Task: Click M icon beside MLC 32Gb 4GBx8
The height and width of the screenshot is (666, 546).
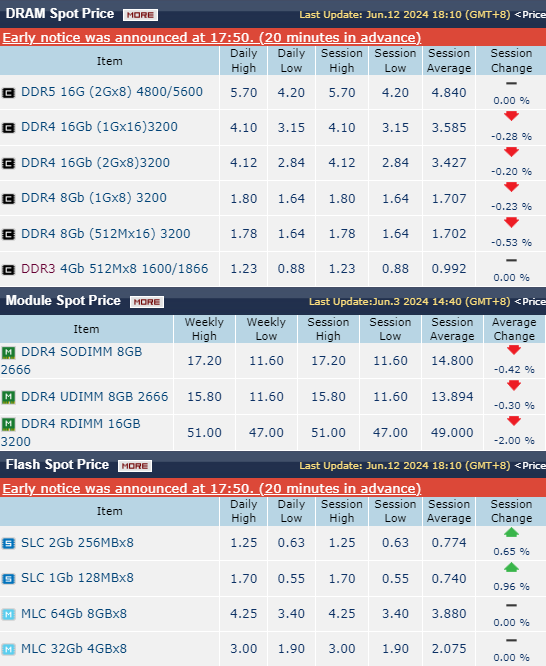Action: [8, 649]
